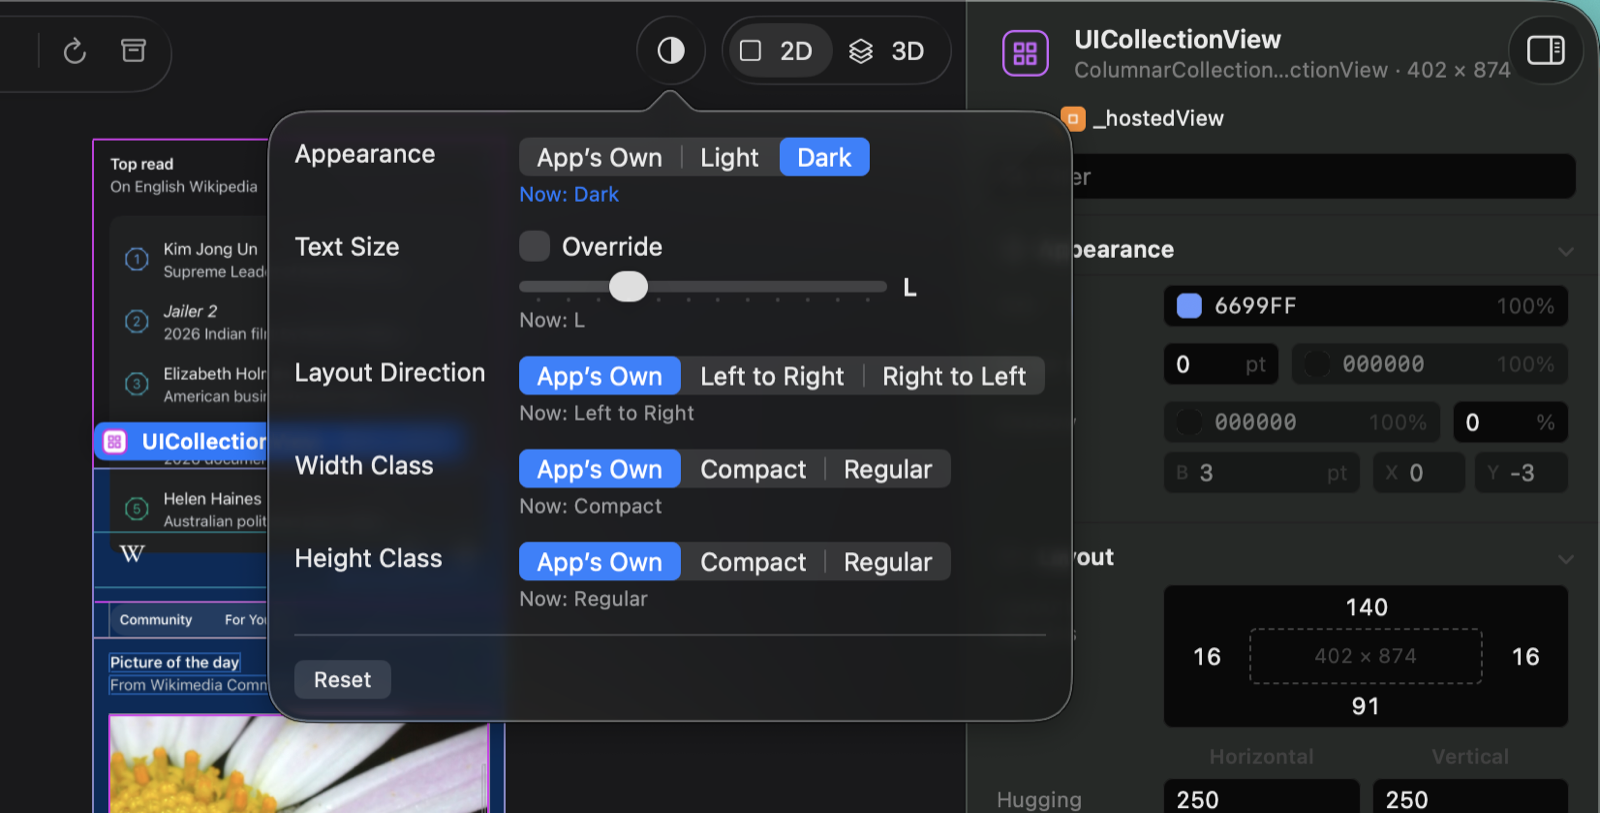Enable the Text Size Override checkbox
Image resolution: width=1600 pixels, height=813 pixels.
pyautogui.click(x=535, y=246)
